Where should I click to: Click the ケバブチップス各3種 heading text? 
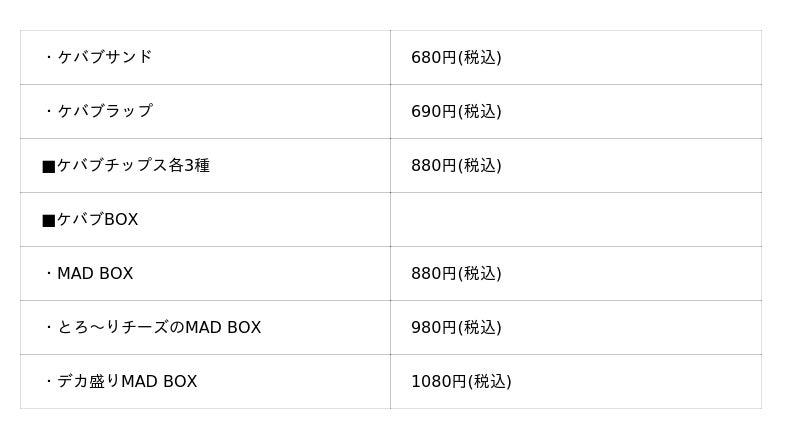pos(133,165)
